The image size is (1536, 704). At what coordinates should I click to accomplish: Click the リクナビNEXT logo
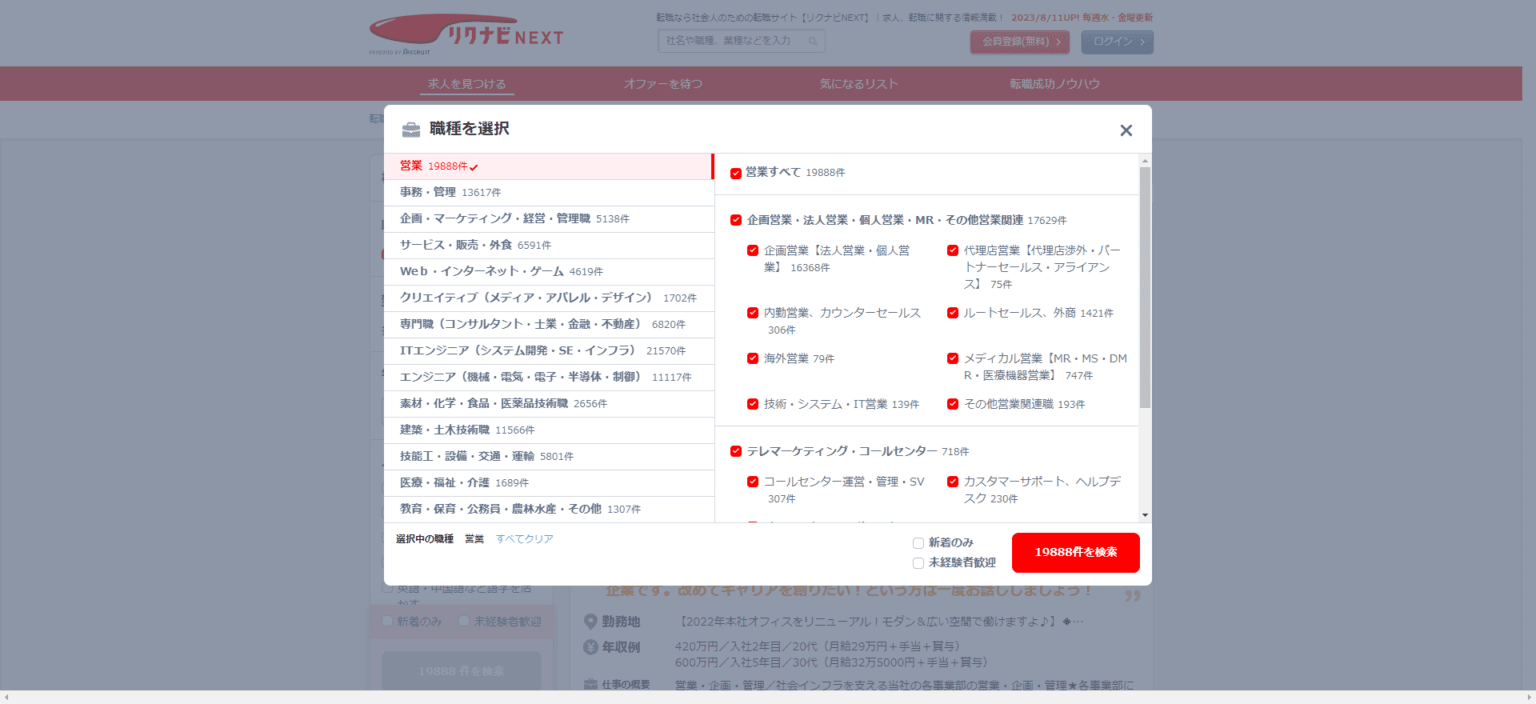pos(466,35)
